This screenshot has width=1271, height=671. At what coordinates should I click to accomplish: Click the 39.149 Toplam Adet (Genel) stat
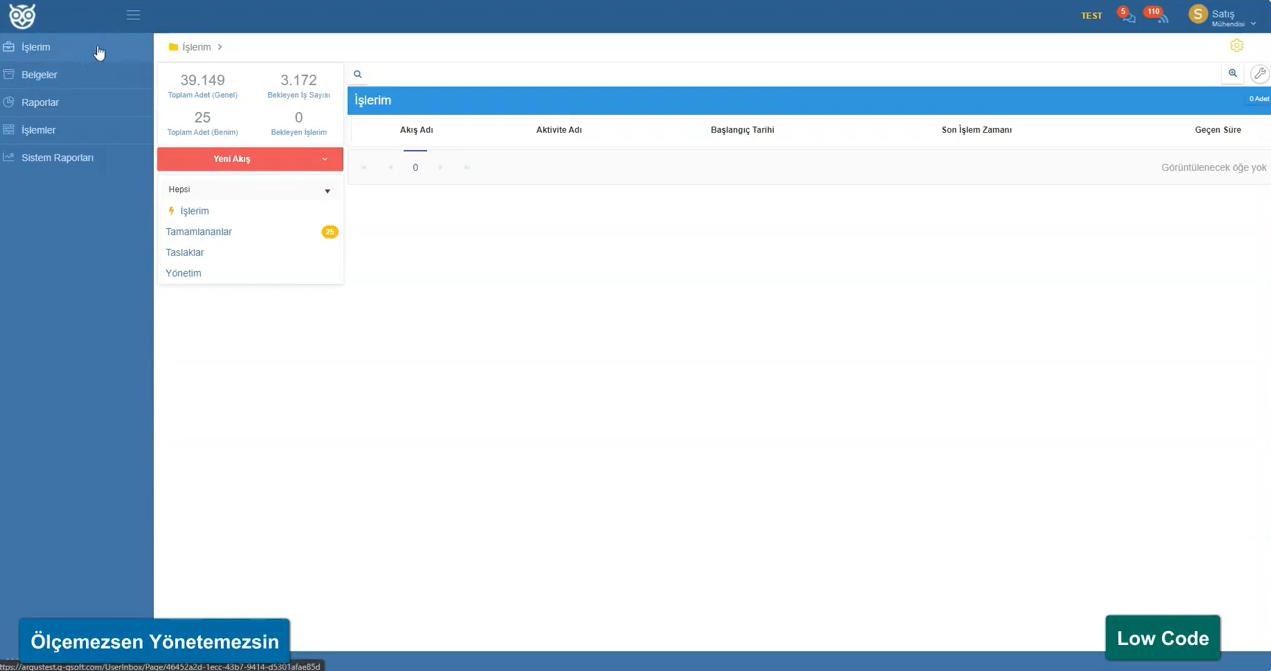pos(202,86)
